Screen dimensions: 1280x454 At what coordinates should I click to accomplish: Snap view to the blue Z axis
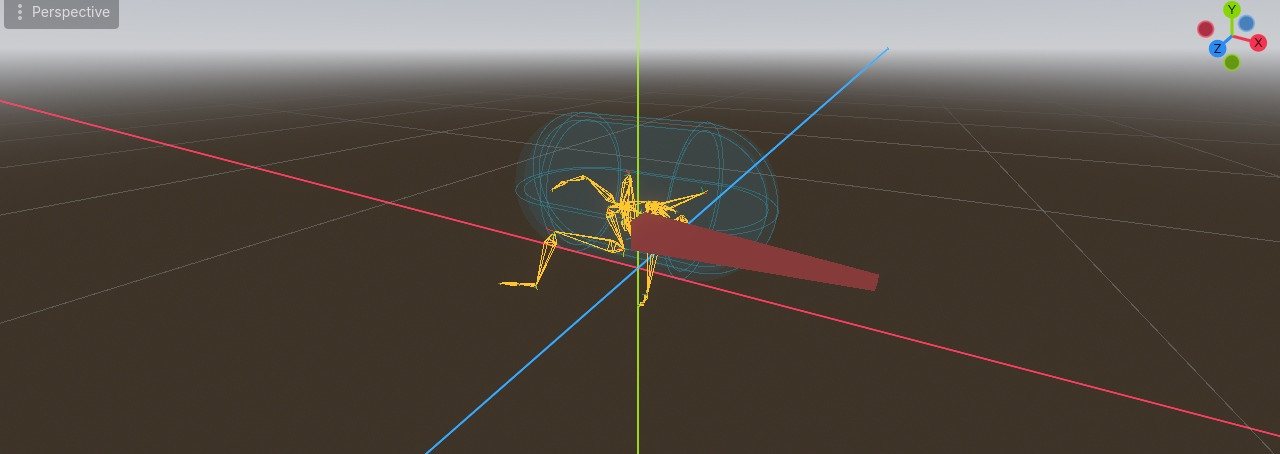1217,49
